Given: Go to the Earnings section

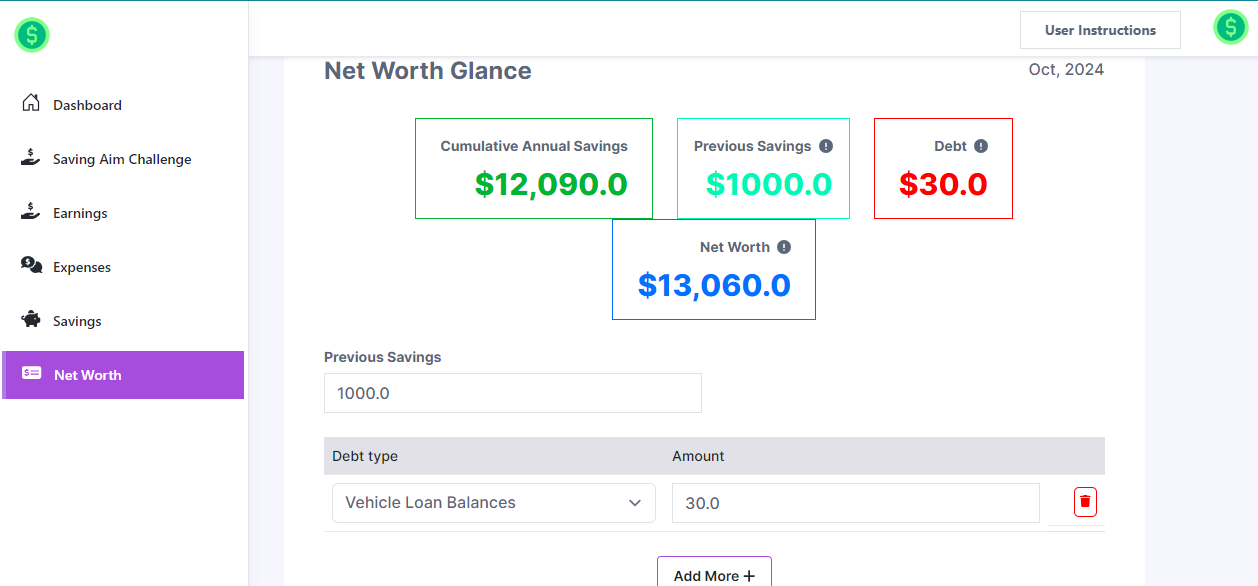Looking at the screenshot, I should [x=80, y=213].
